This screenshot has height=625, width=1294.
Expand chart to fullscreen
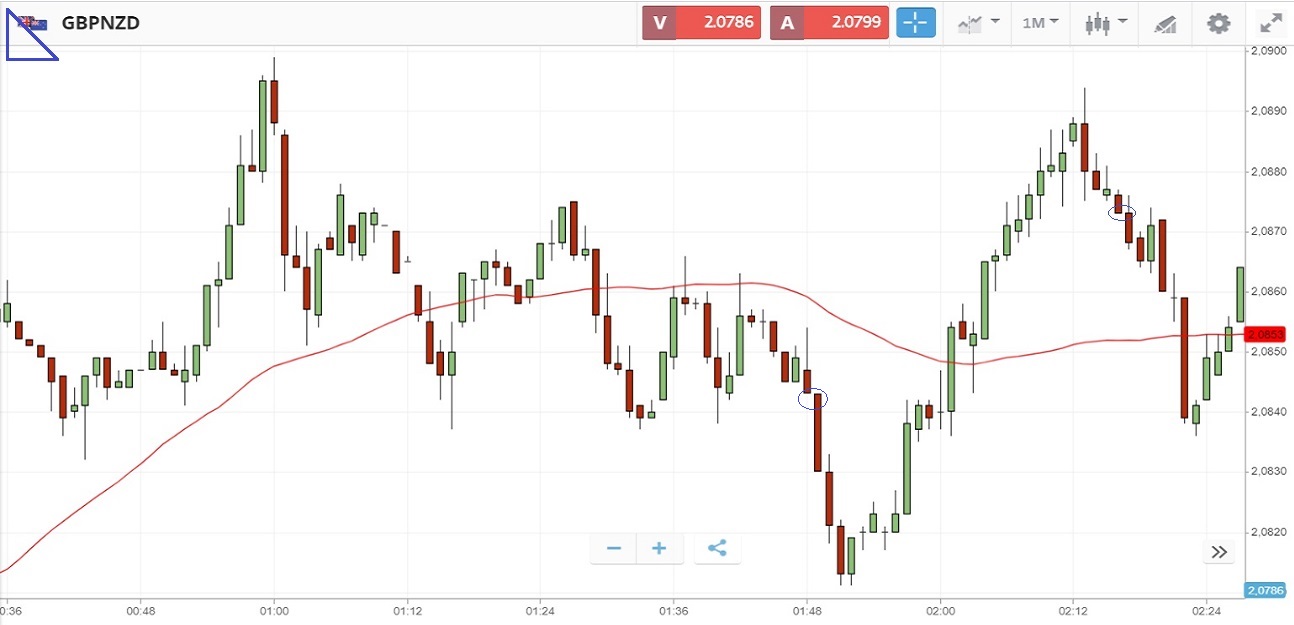(1270, 23)
